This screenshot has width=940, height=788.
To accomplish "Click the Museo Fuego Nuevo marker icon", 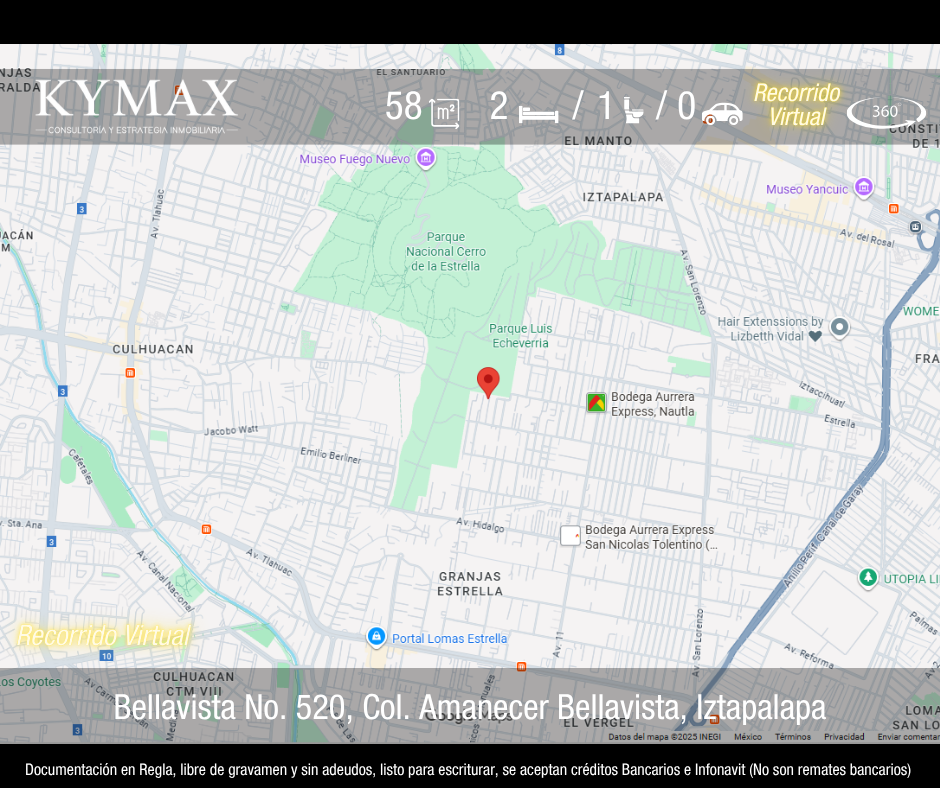I will point(426,158).
